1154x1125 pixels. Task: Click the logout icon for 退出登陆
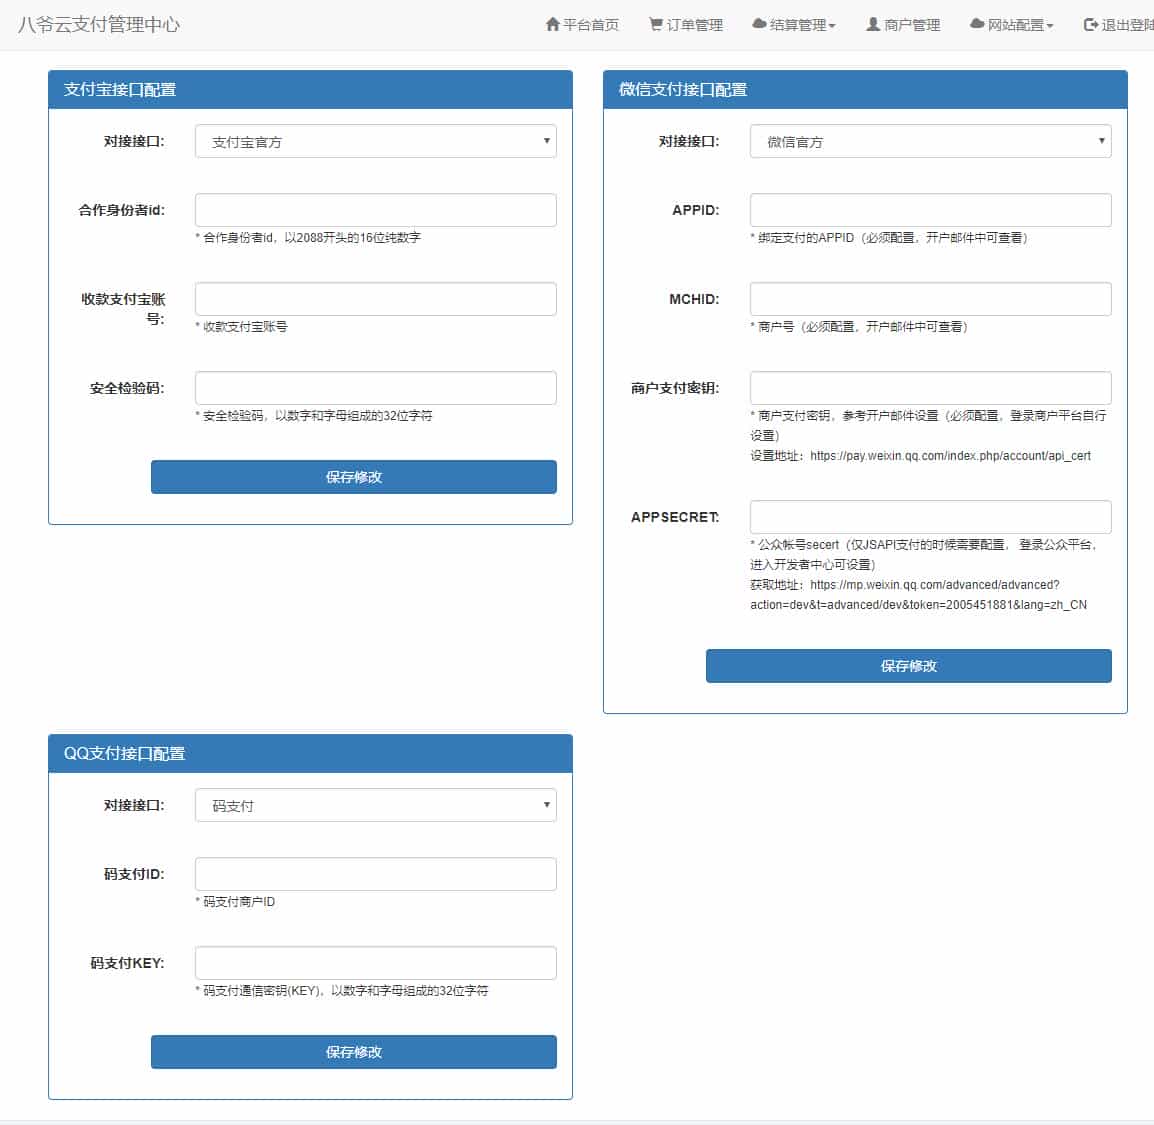coord(1089,24)
